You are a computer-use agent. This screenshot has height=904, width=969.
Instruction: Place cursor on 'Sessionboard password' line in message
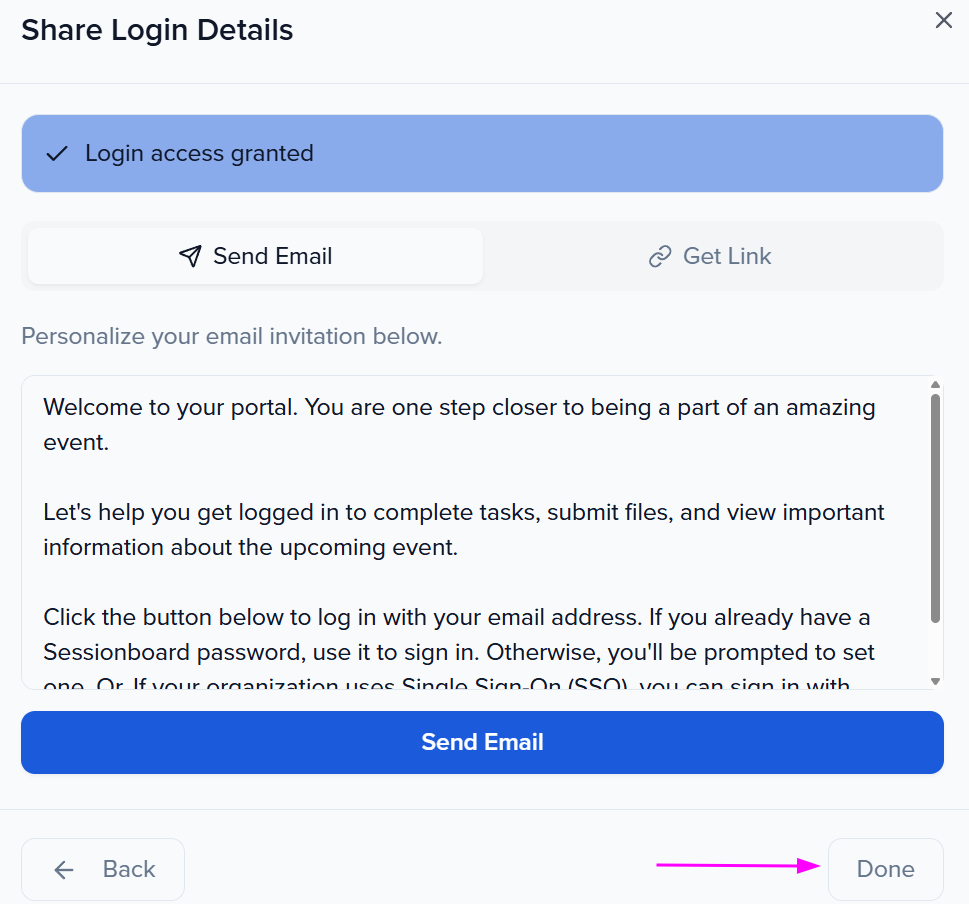459,653
